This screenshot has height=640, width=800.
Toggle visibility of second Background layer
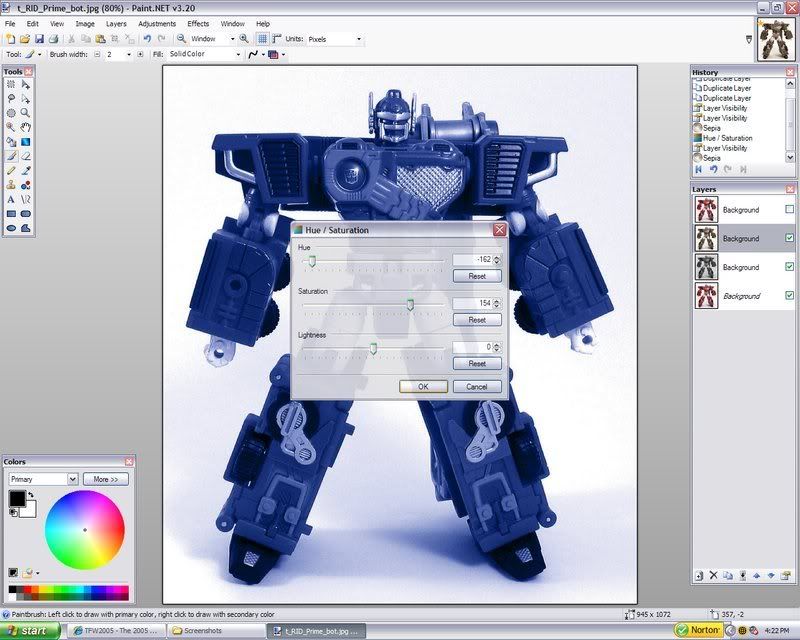click(790, 238)
